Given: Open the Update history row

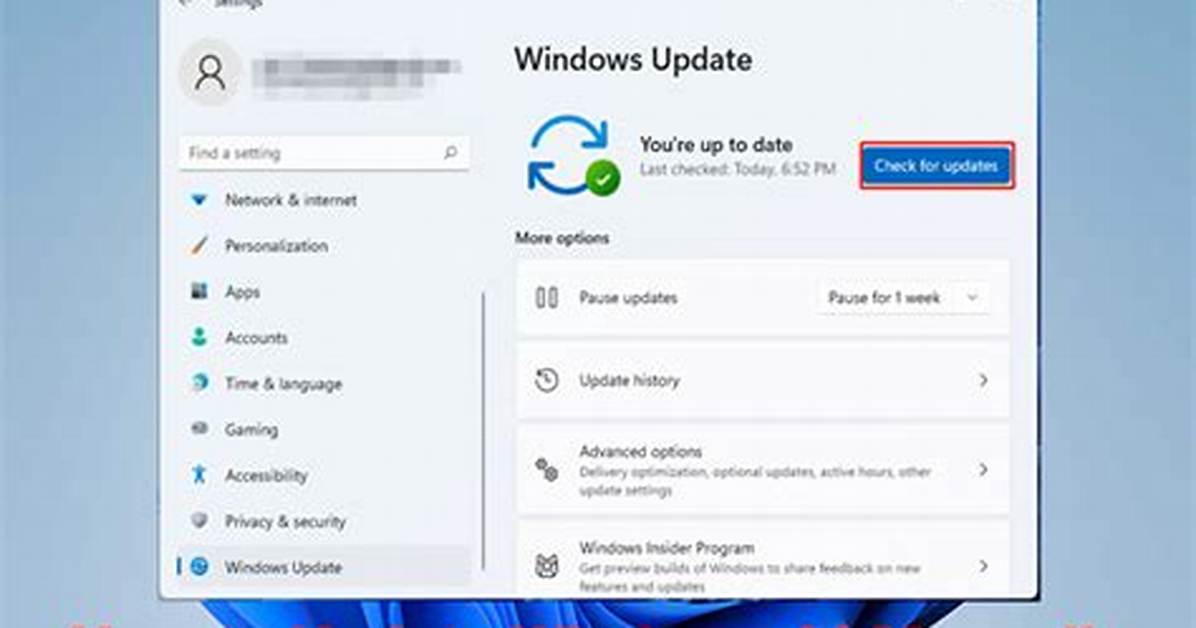Looking at the screenshot, I should click(x=763, y=380).
